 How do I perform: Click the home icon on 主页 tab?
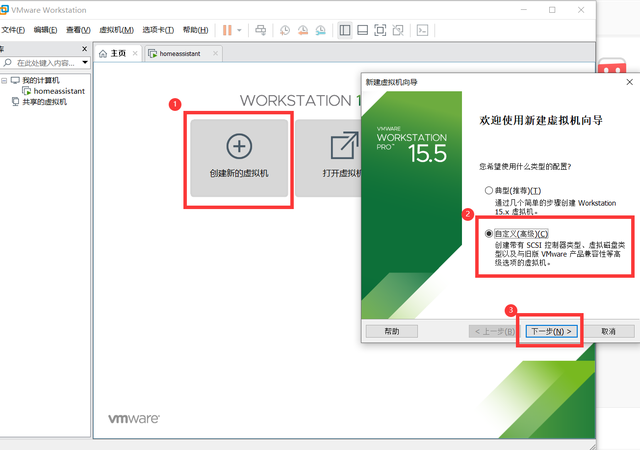[103, 53]
